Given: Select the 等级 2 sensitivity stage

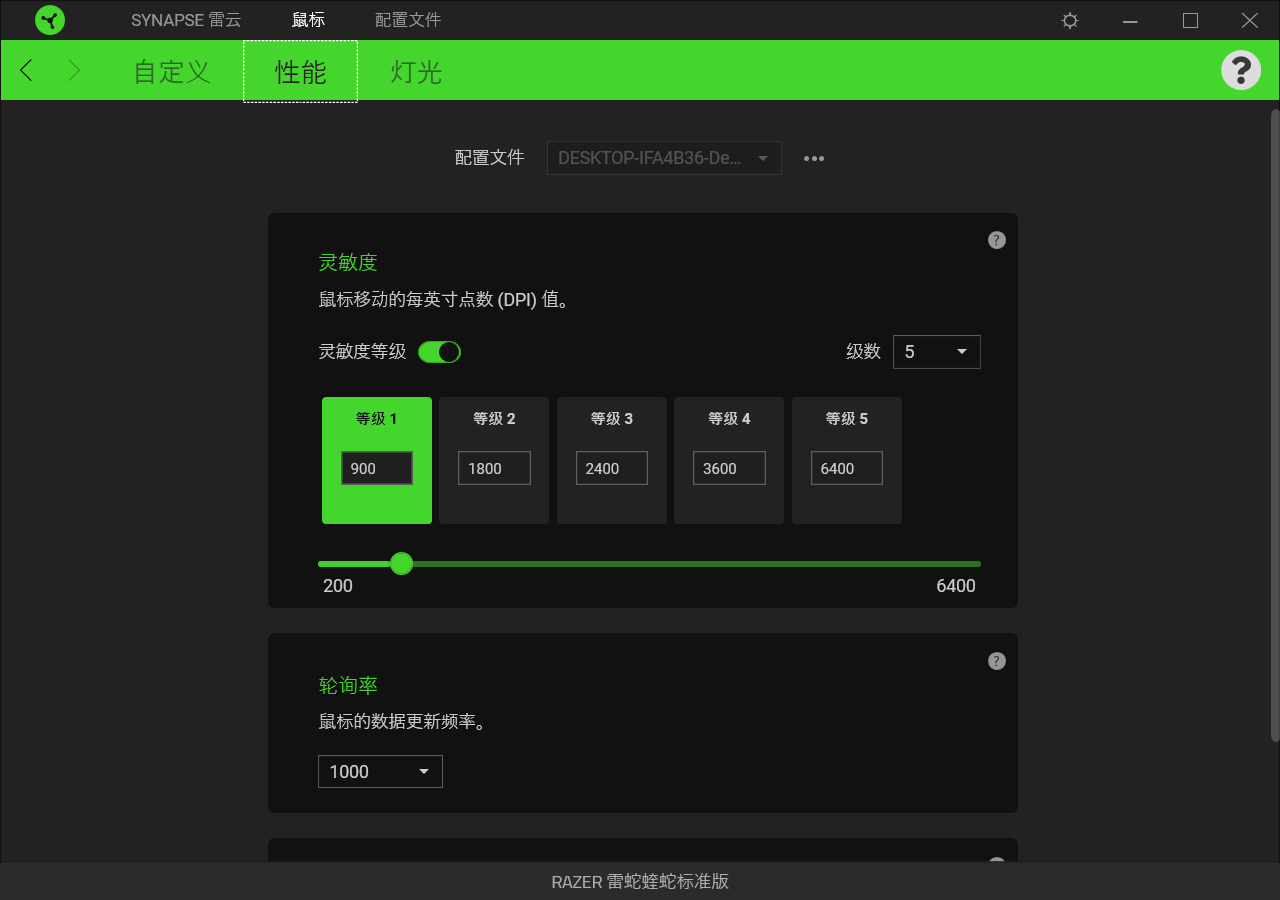Looking at the screenshot, I should tap(494, 460).
